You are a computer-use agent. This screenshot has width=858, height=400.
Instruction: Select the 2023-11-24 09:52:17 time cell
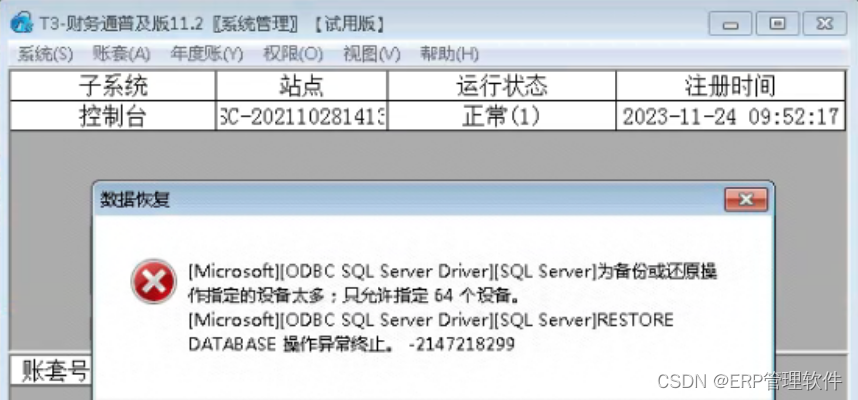pos(731,116)
